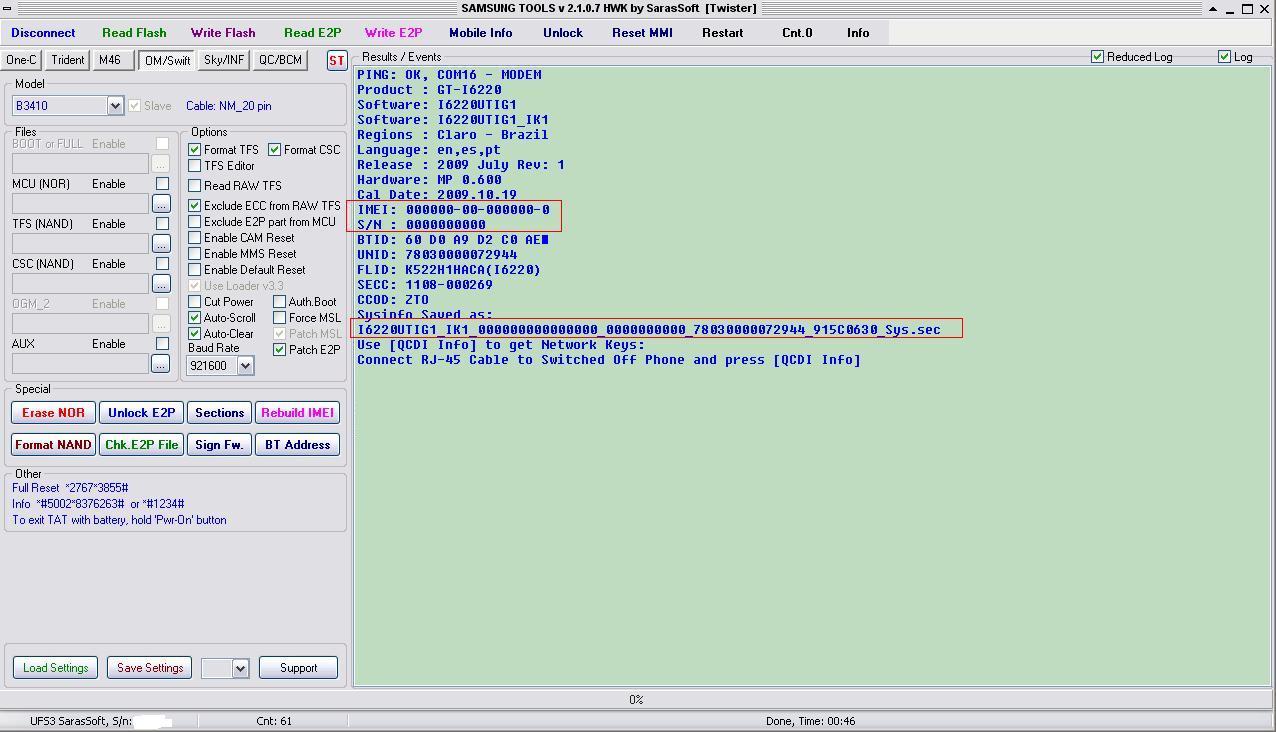Viewport: 1276px width, 732px height.
Task: Toggle the Reduced Log checkbox
Action: click(x=1097, y=57)
